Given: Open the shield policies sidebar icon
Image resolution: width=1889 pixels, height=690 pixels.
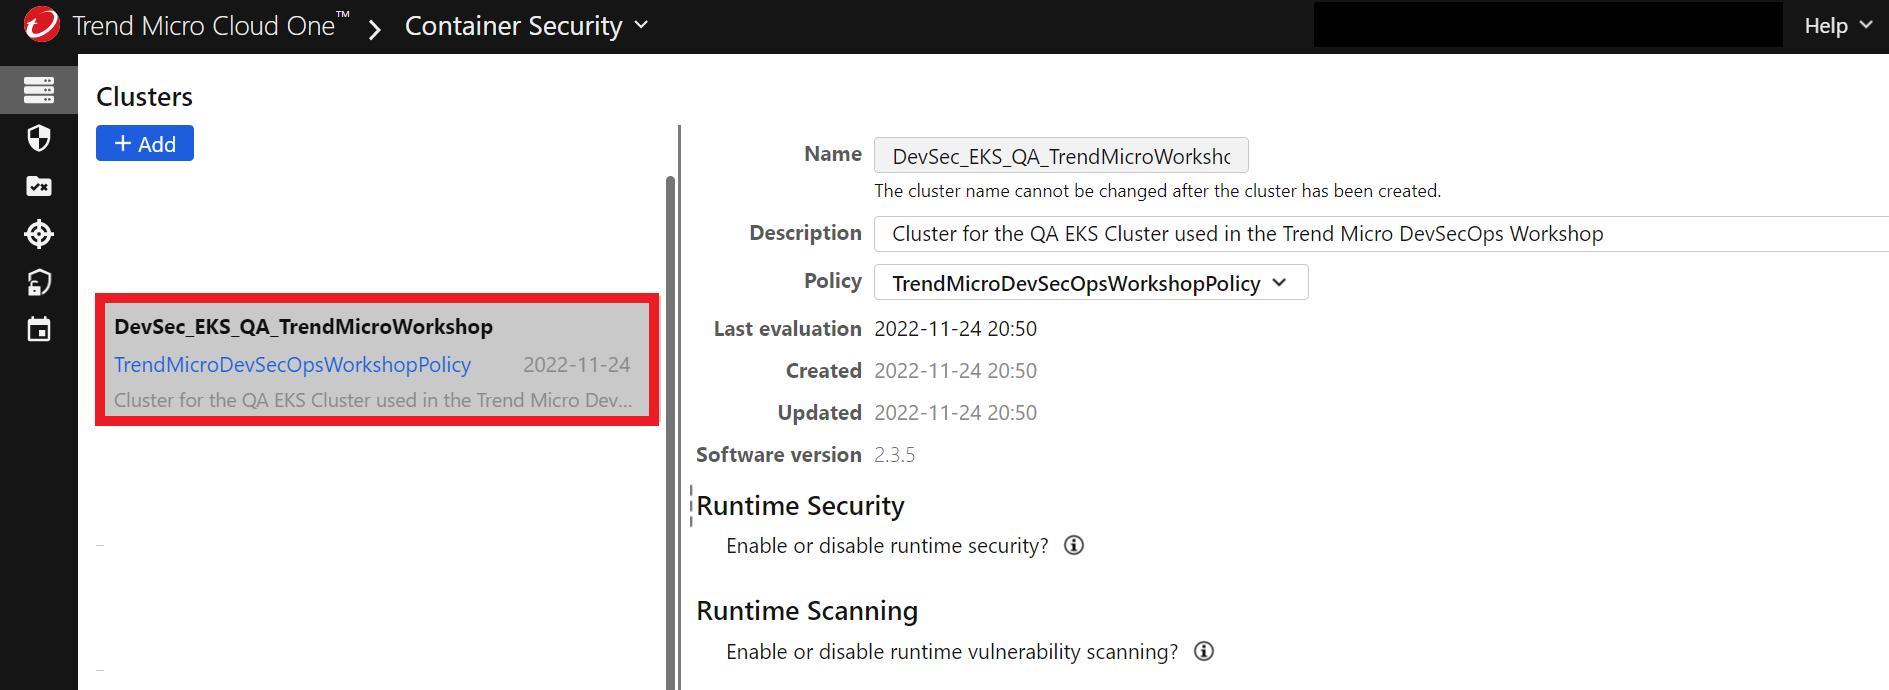Looking at the screenshot, I should [39, 138].
